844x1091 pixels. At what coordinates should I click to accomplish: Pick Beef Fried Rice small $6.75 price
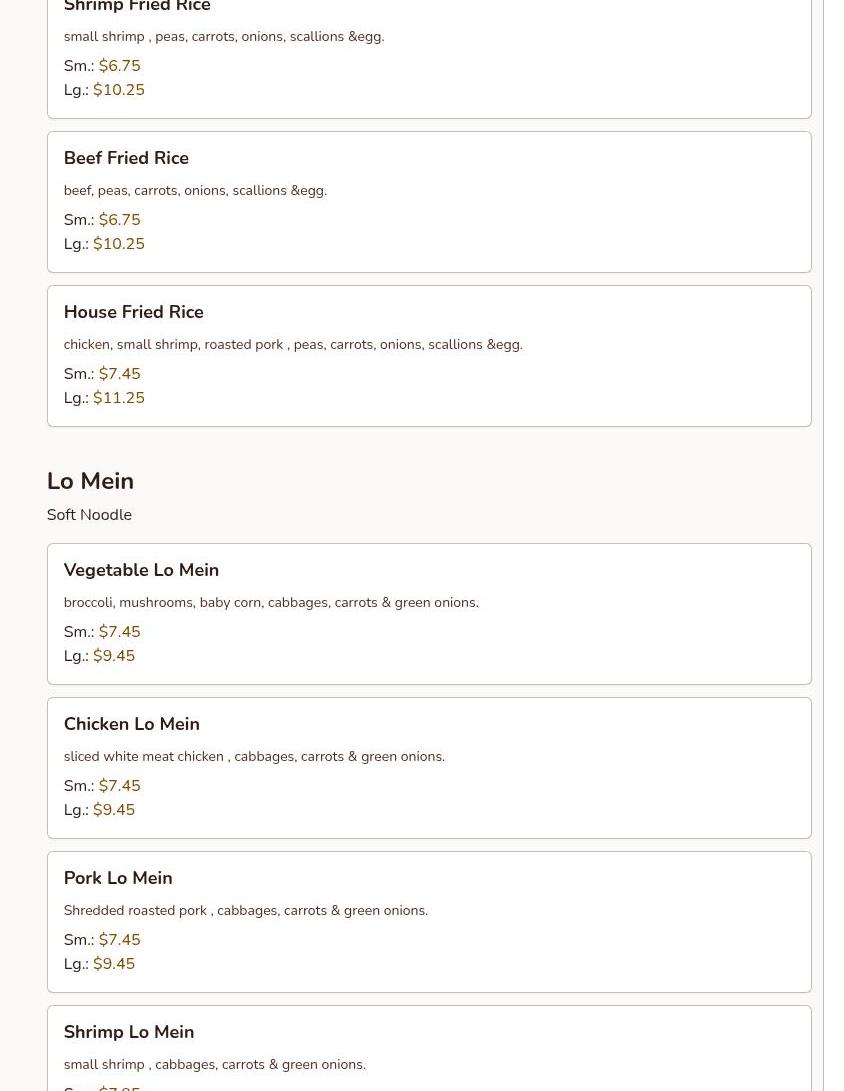119,220
